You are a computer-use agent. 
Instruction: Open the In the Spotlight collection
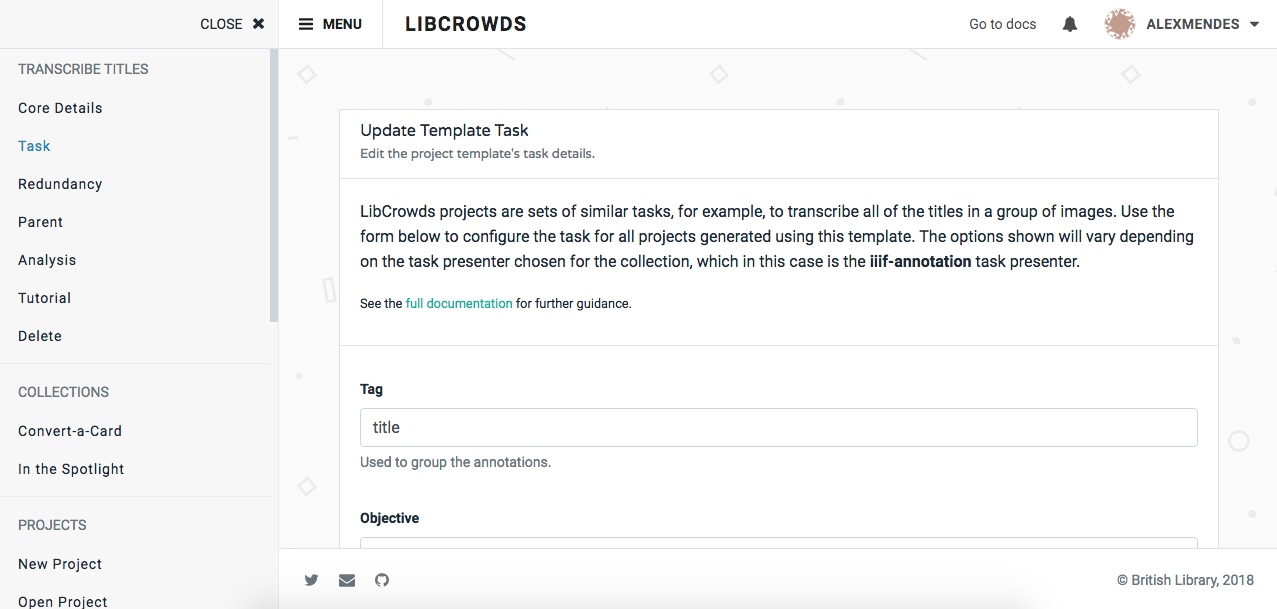tap(71, 468)
